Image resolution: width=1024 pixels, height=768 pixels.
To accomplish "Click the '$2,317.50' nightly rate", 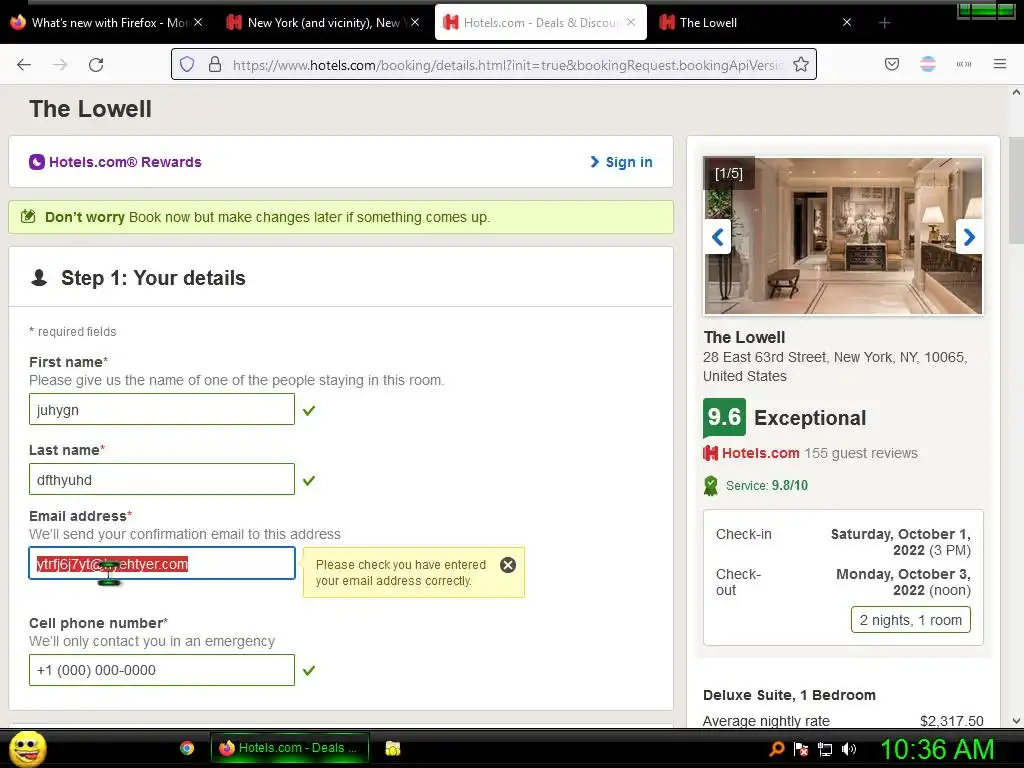I will [x=952, y=721].
